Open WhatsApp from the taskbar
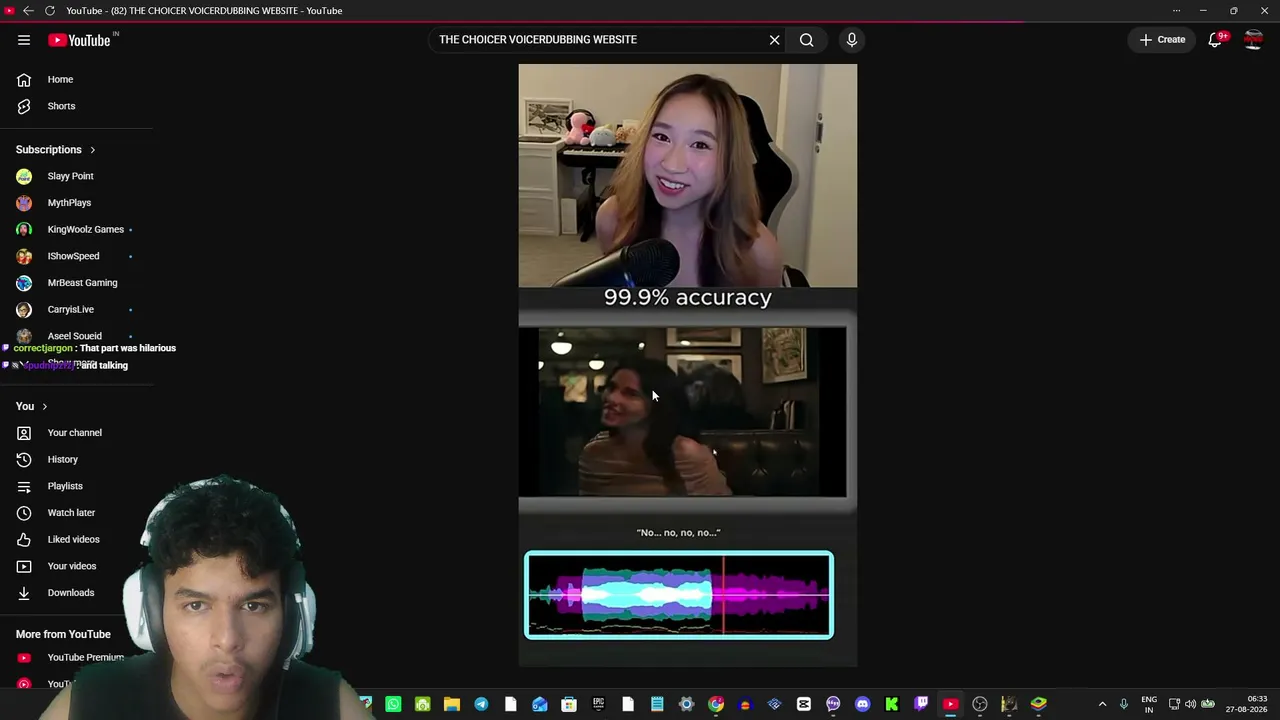 coord(393,704)
